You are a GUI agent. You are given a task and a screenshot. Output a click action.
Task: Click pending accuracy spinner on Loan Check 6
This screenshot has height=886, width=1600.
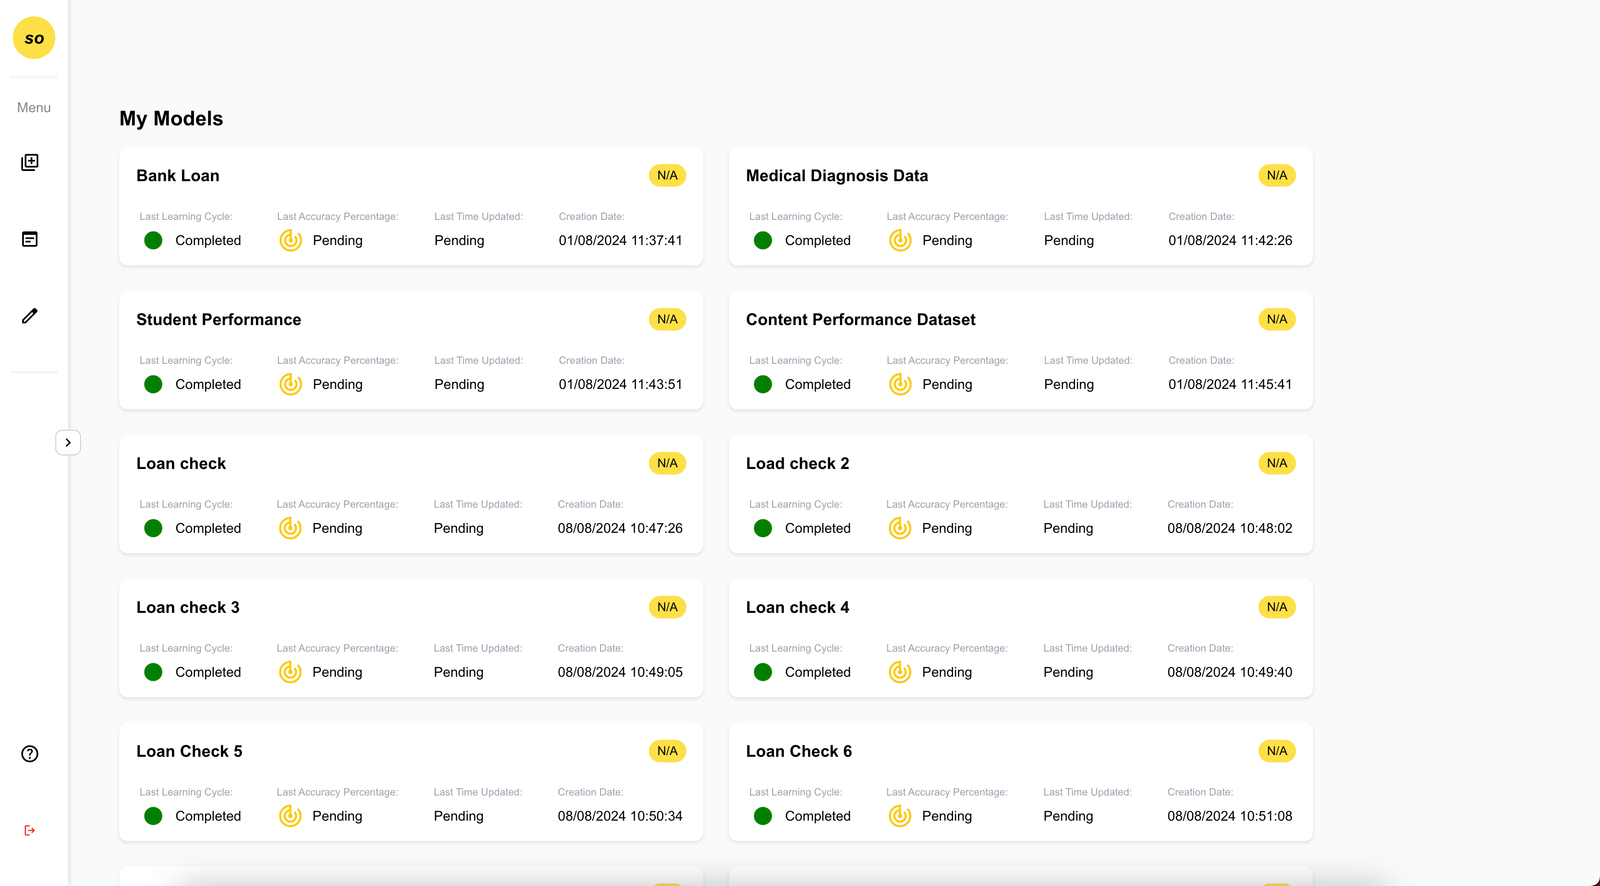900,816
